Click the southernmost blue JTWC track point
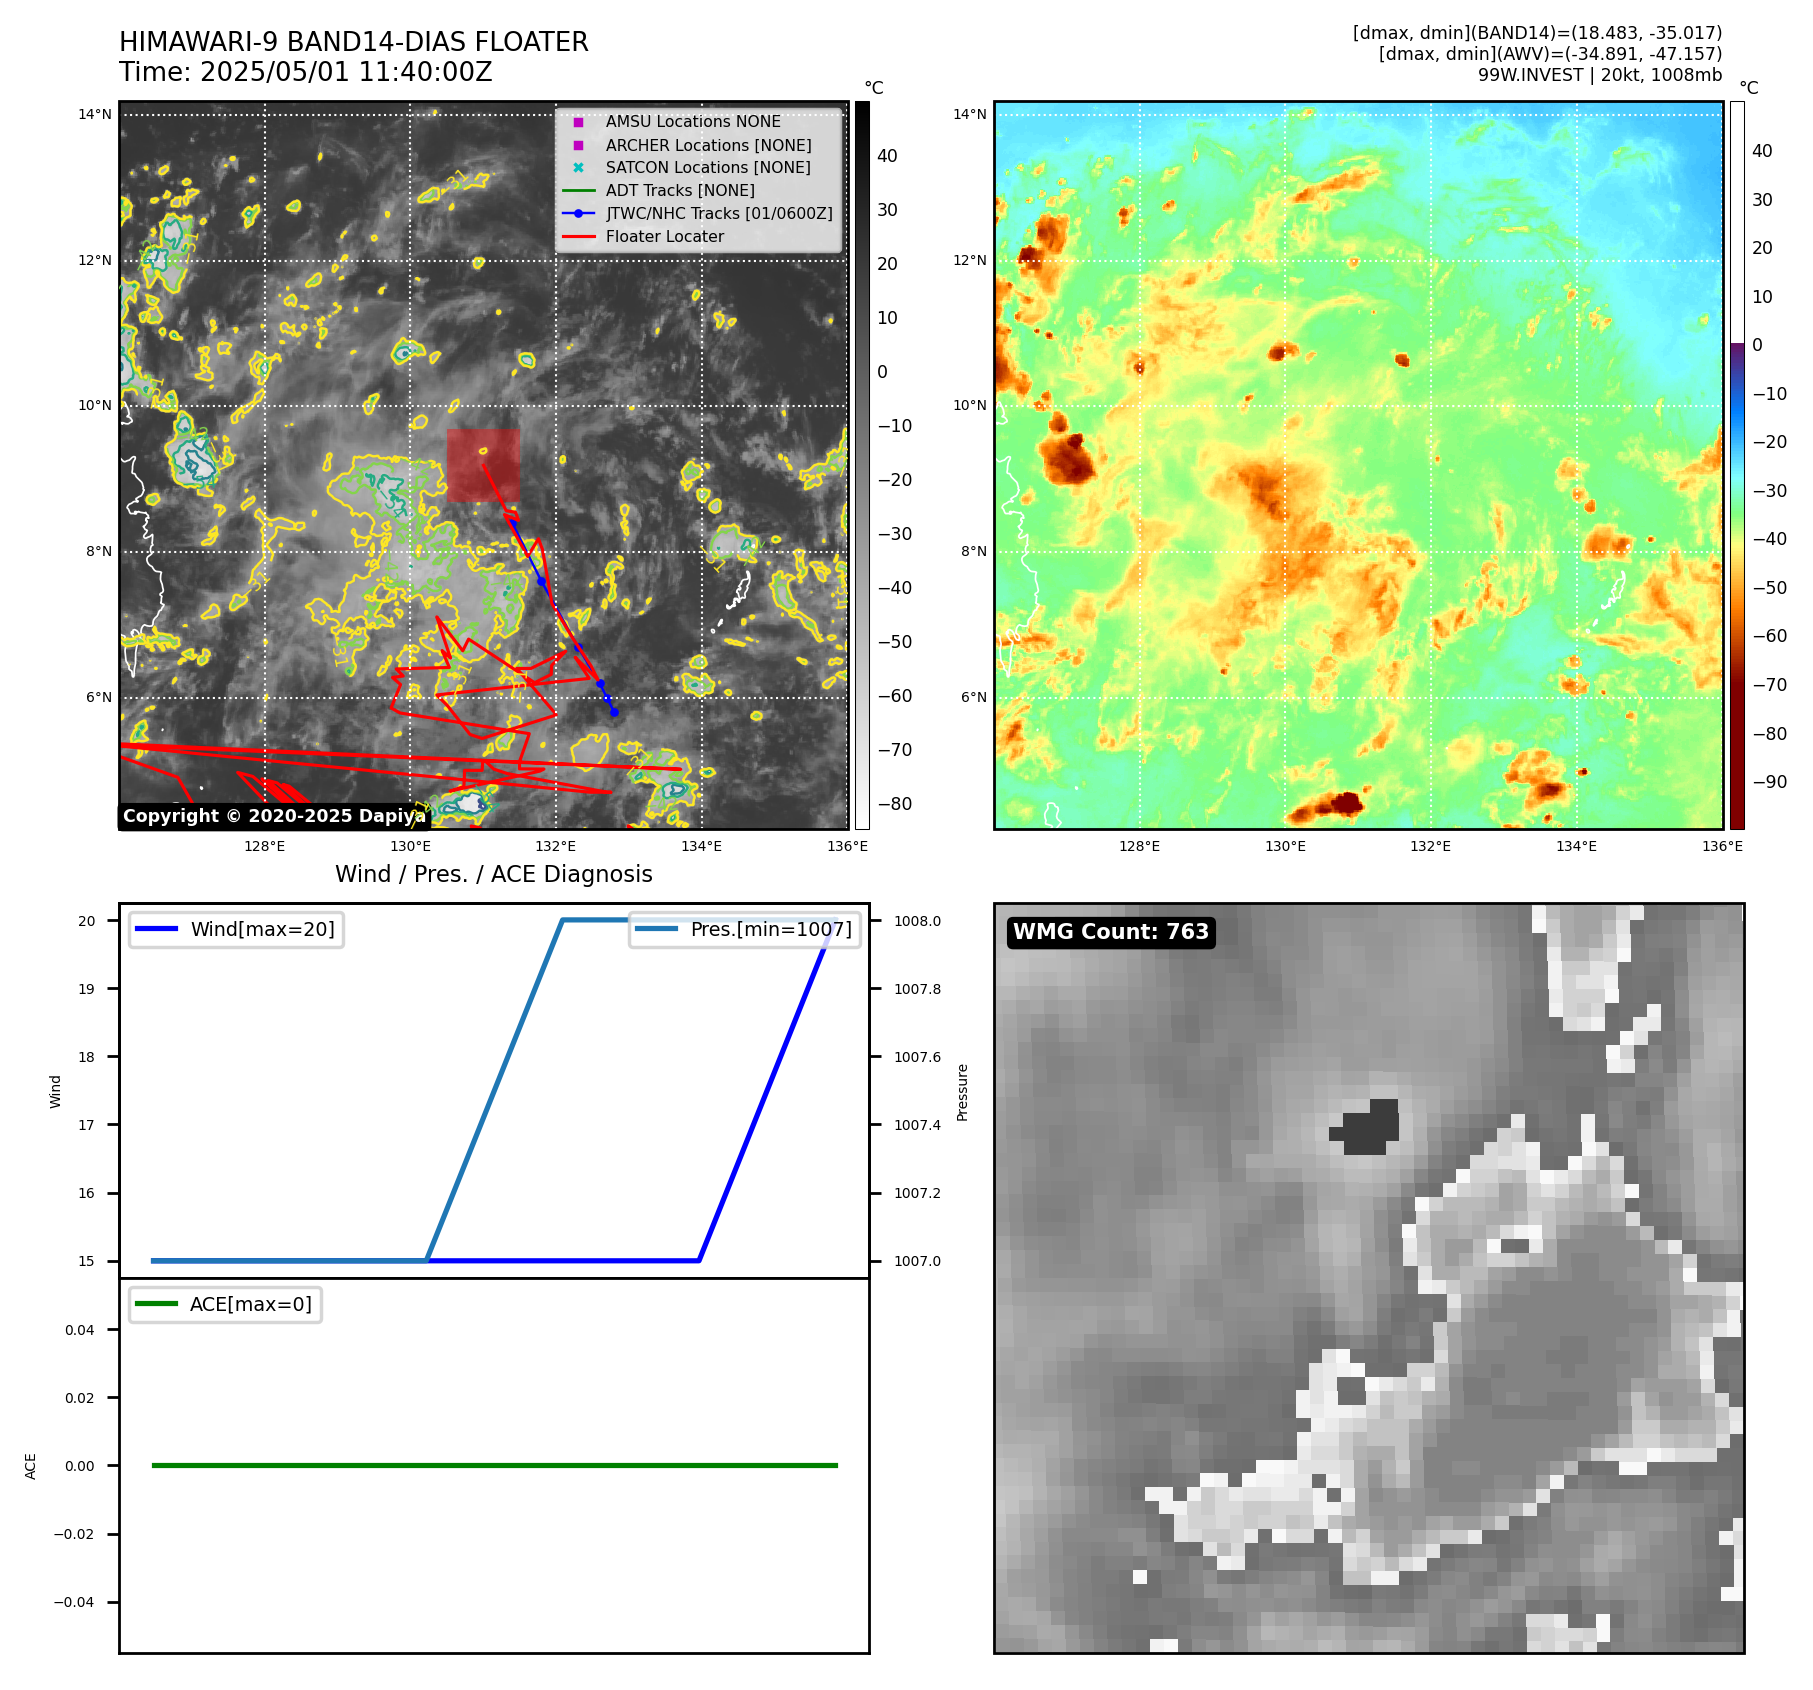Screen dimensions: 1813x1690 pos(614,712)
